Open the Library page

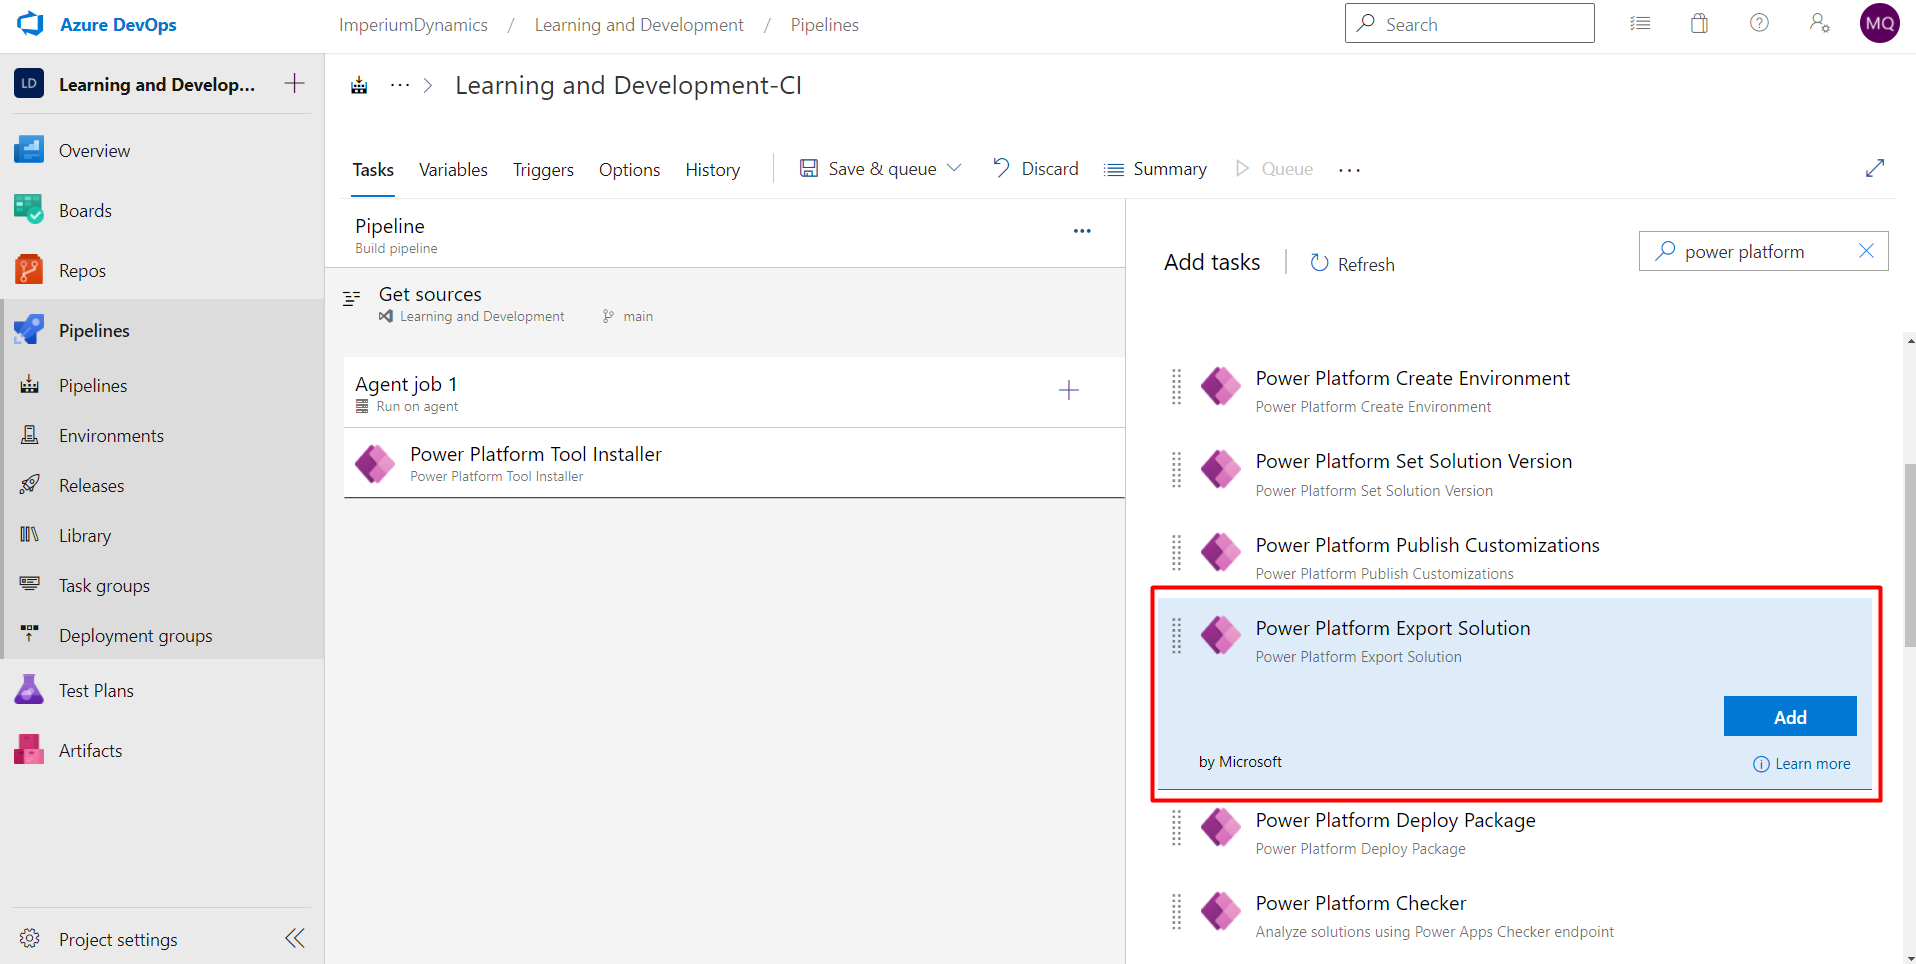tap(84, 535)
